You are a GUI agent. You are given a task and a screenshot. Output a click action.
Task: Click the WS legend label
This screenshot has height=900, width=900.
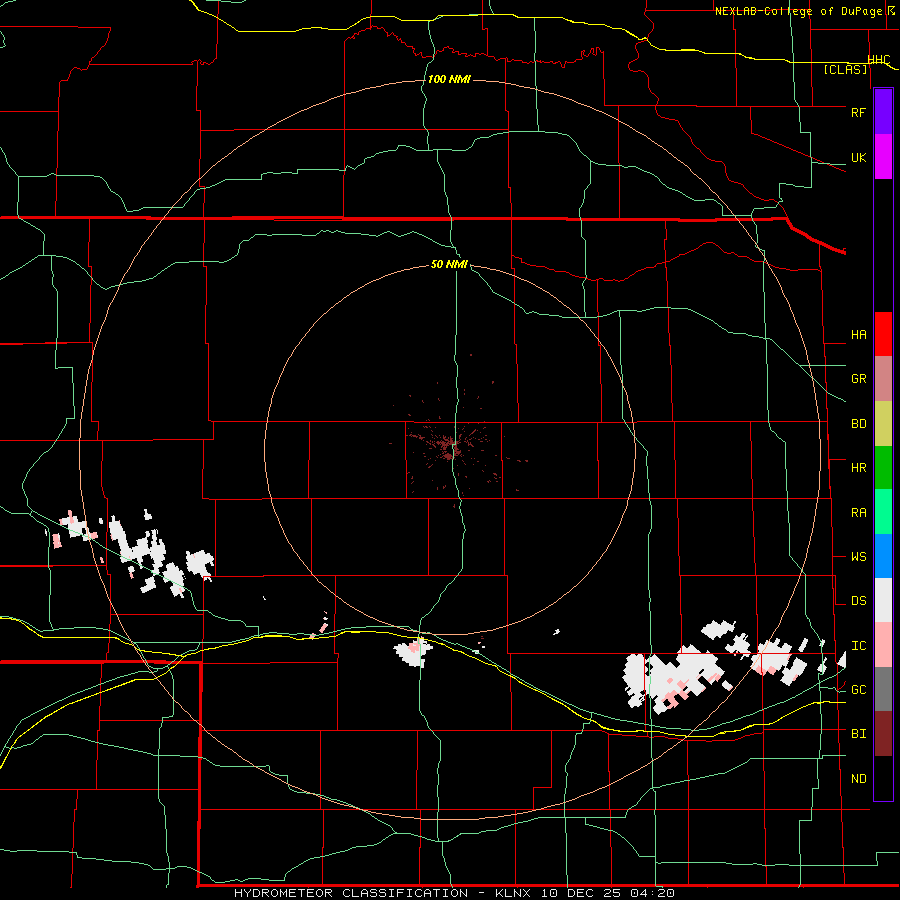(858, 557)
